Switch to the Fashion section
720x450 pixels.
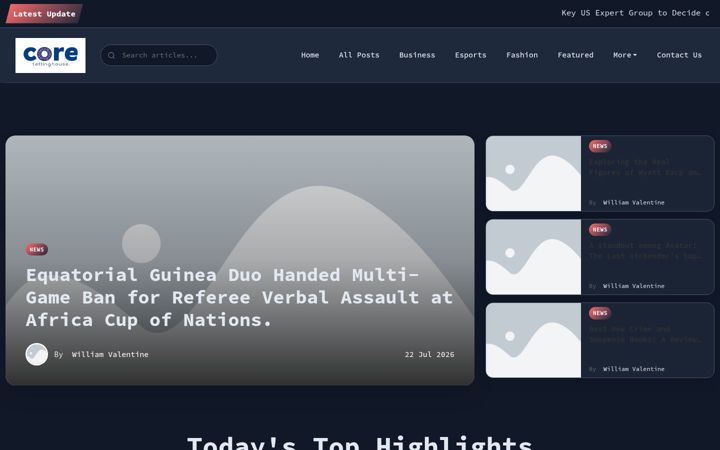click(522, 55)
